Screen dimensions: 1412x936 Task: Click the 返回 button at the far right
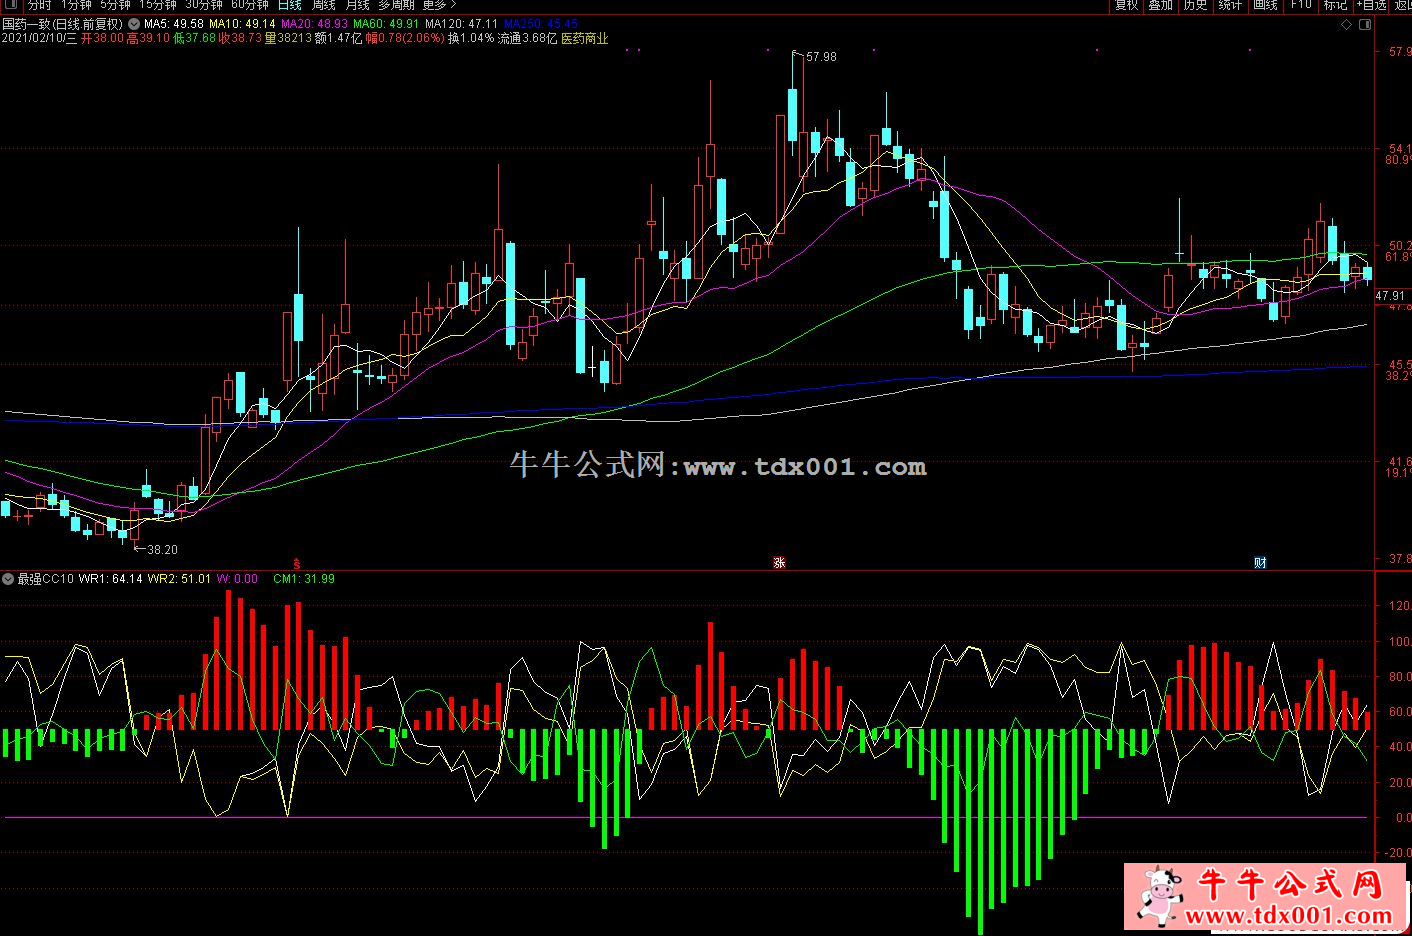[x=1401, y=5]
